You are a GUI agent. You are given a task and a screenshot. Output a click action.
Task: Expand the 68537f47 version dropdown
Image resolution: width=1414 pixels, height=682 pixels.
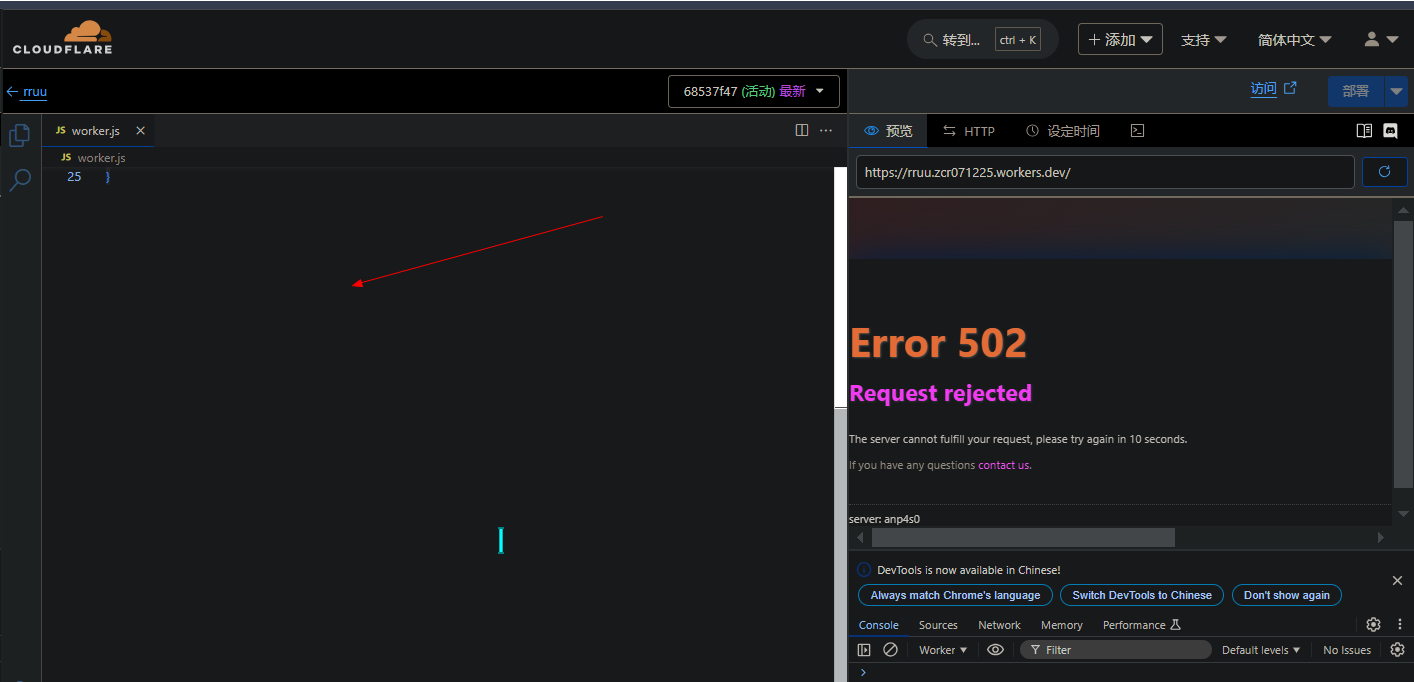pos(754,91)
